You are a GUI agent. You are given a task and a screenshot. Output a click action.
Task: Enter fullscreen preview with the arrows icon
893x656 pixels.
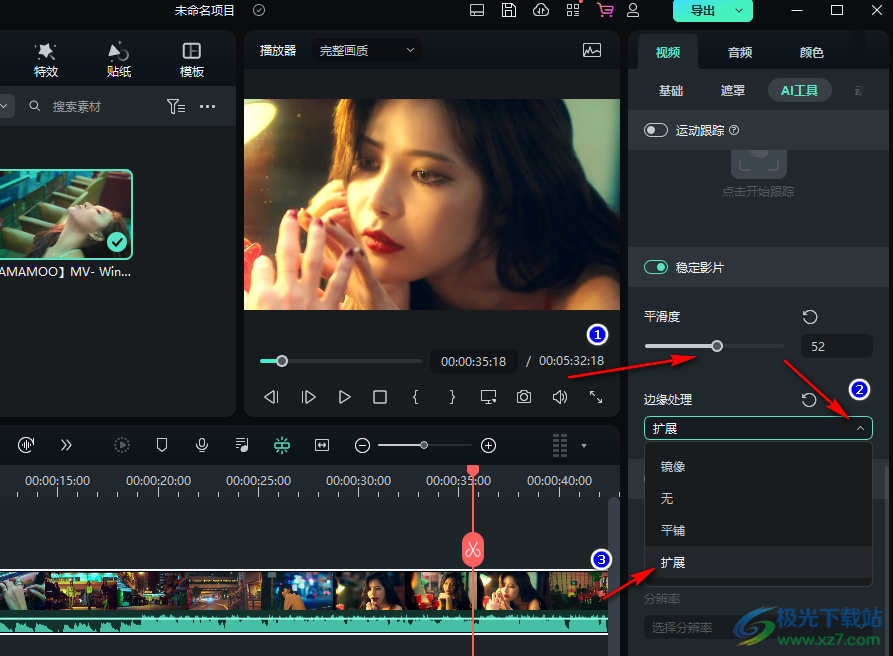[596, 397]
